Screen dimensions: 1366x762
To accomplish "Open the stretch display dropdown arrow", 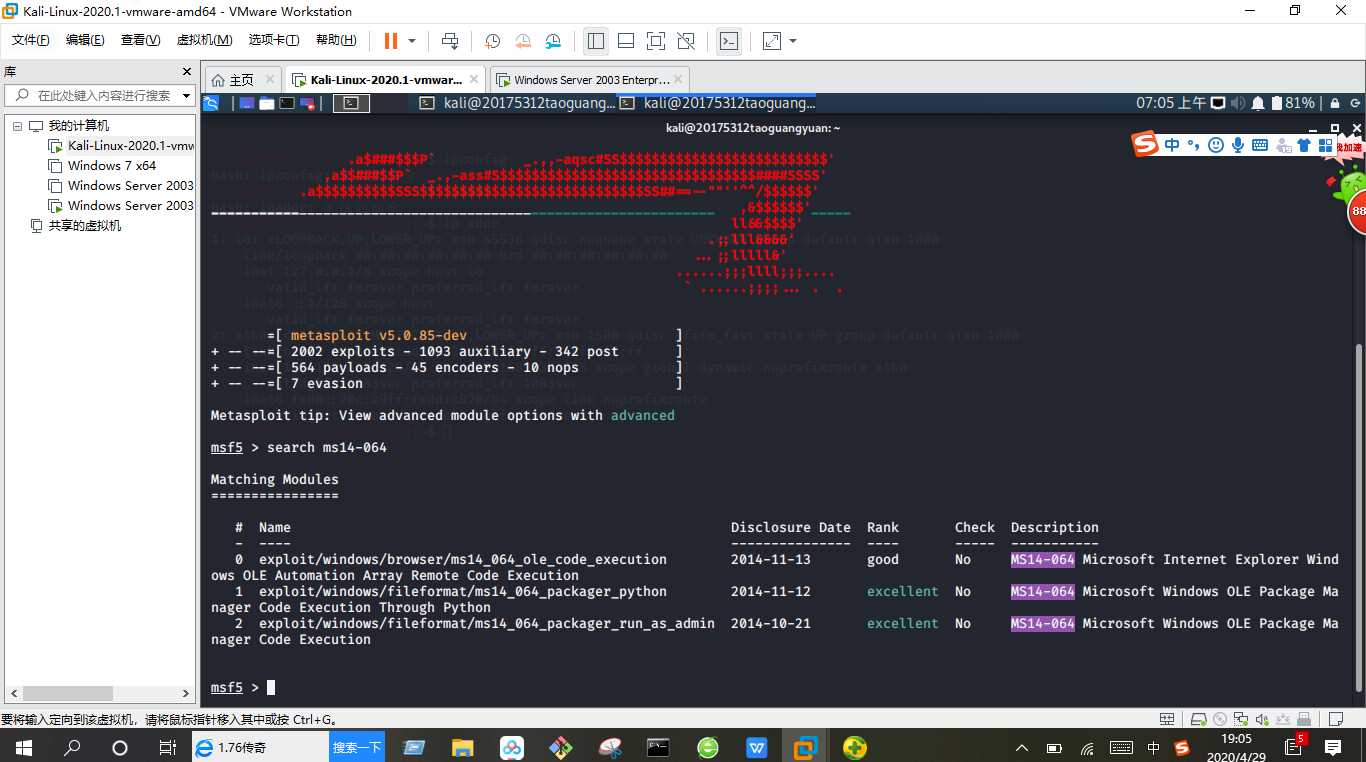I will [793, 41].
